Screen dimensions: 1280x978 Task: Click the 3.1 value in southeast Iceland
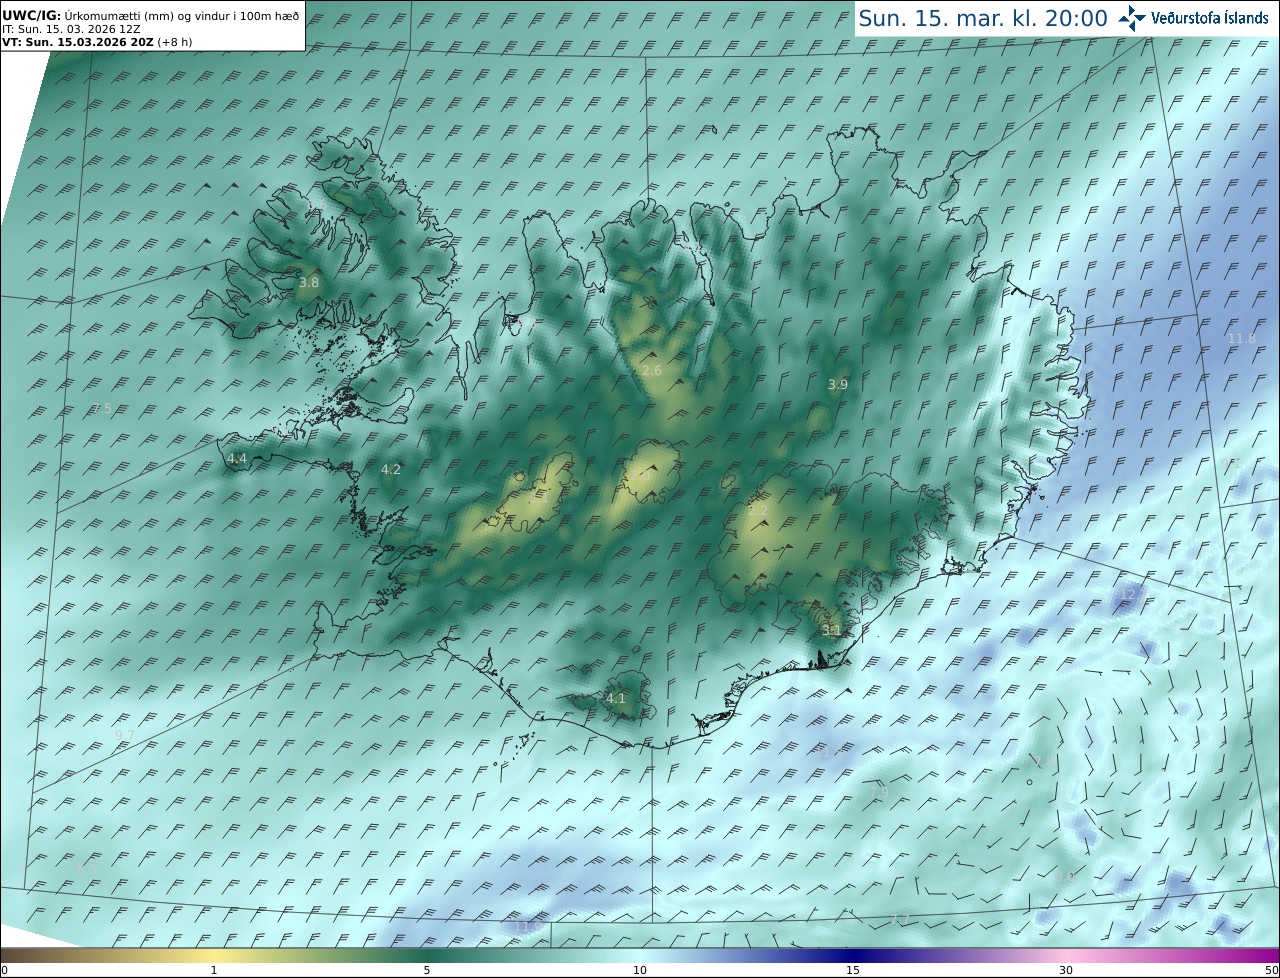[831, 631]
